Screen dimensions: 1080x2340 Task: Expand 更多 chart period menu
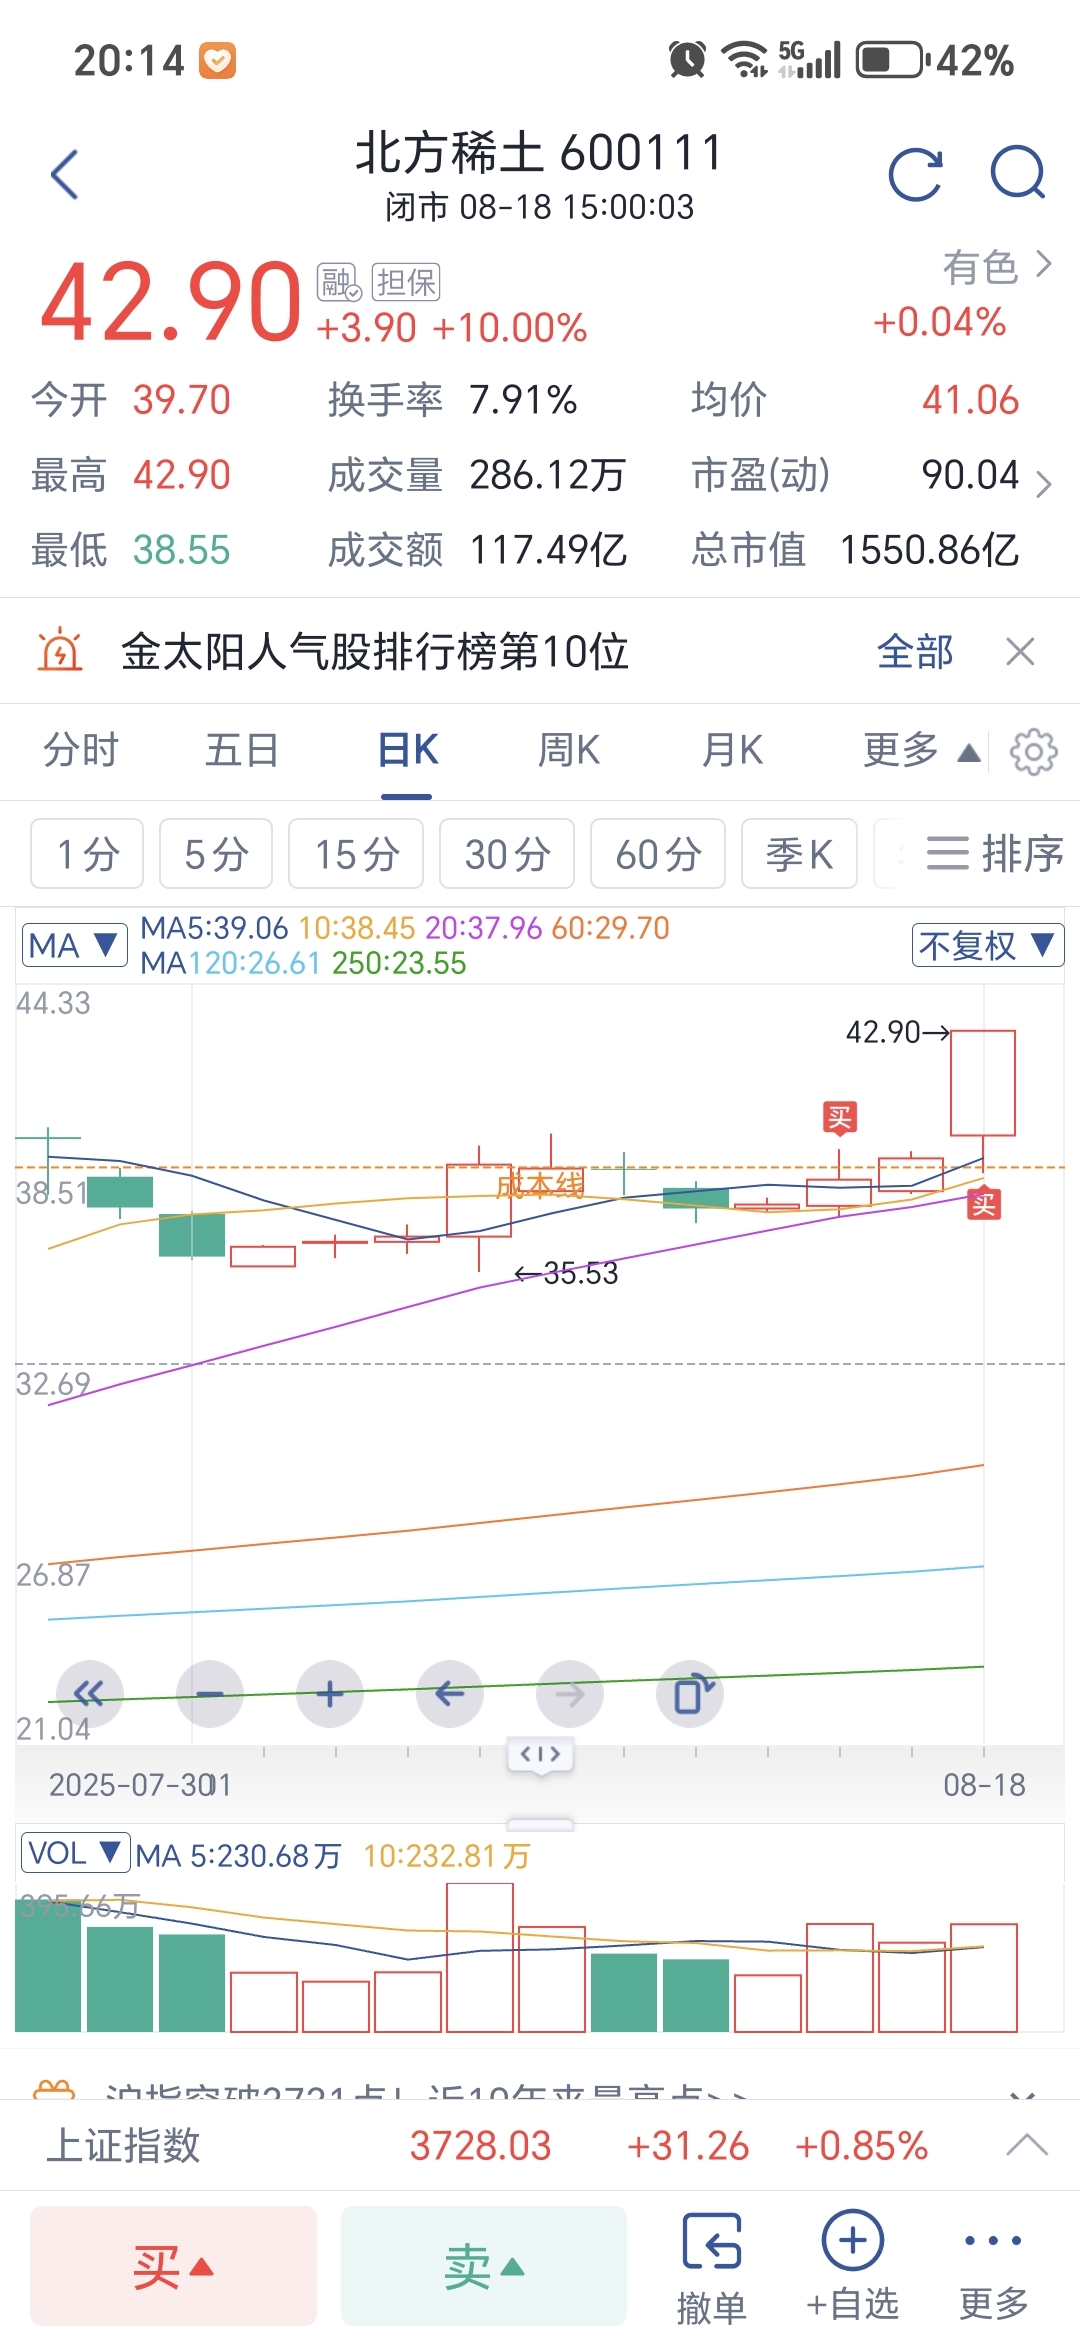click(x=921, y=751)
